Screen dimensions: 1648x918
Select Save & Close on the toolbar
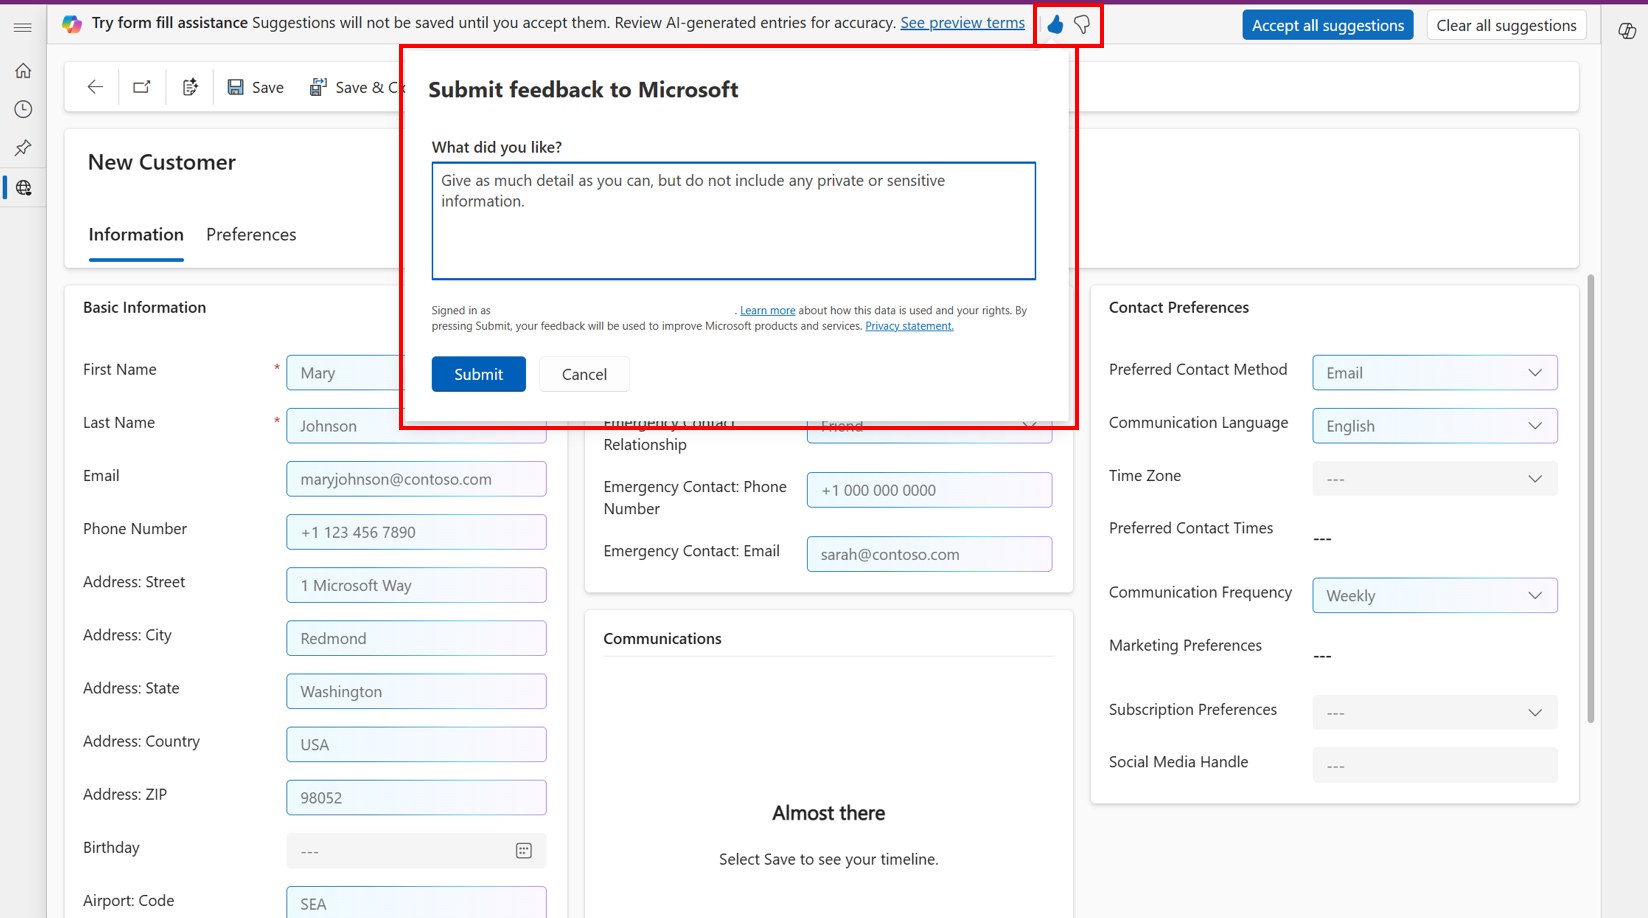357,87
